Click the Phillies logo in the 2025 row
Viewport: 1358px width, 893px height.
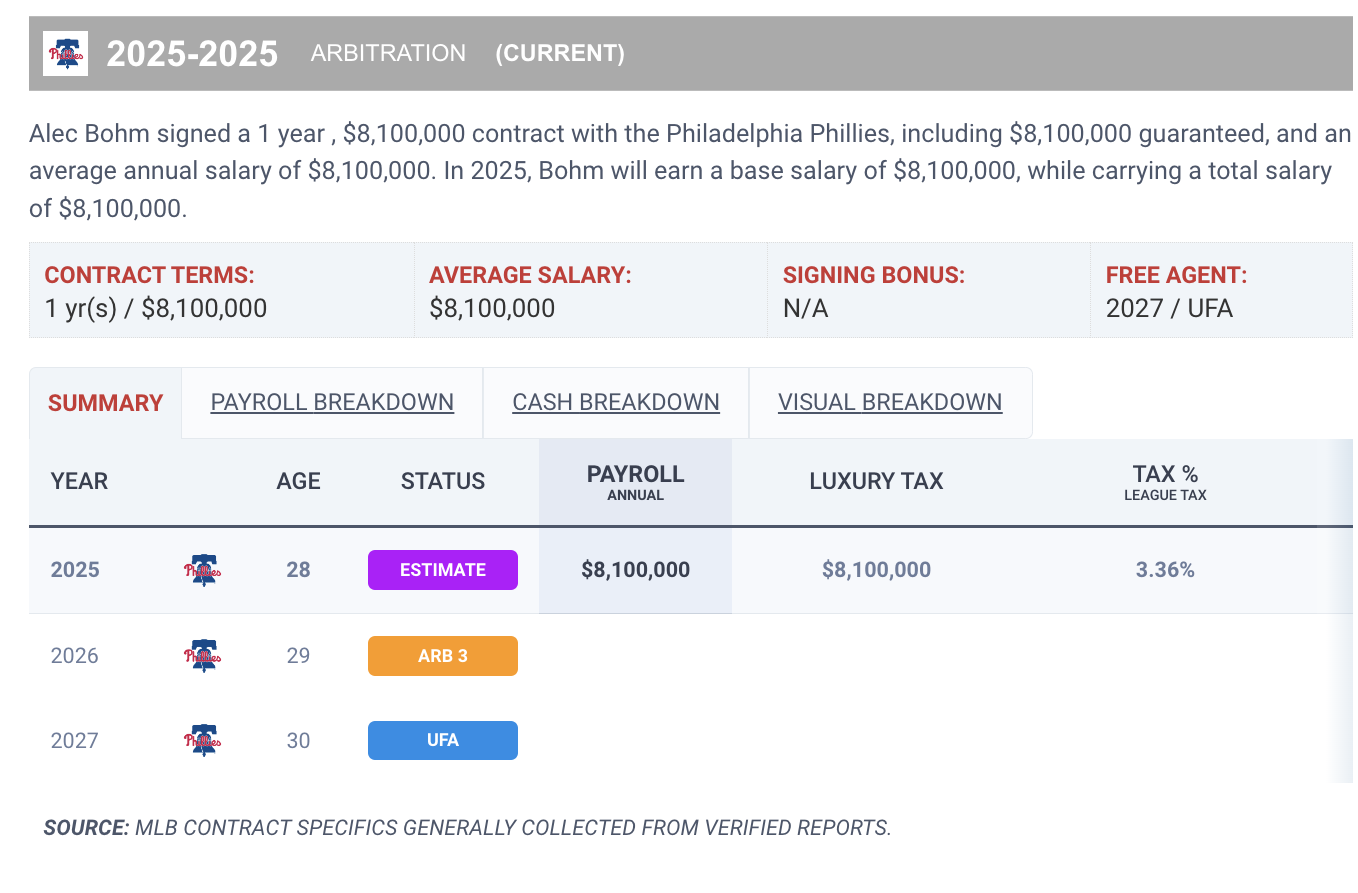(x=203, y=570)
